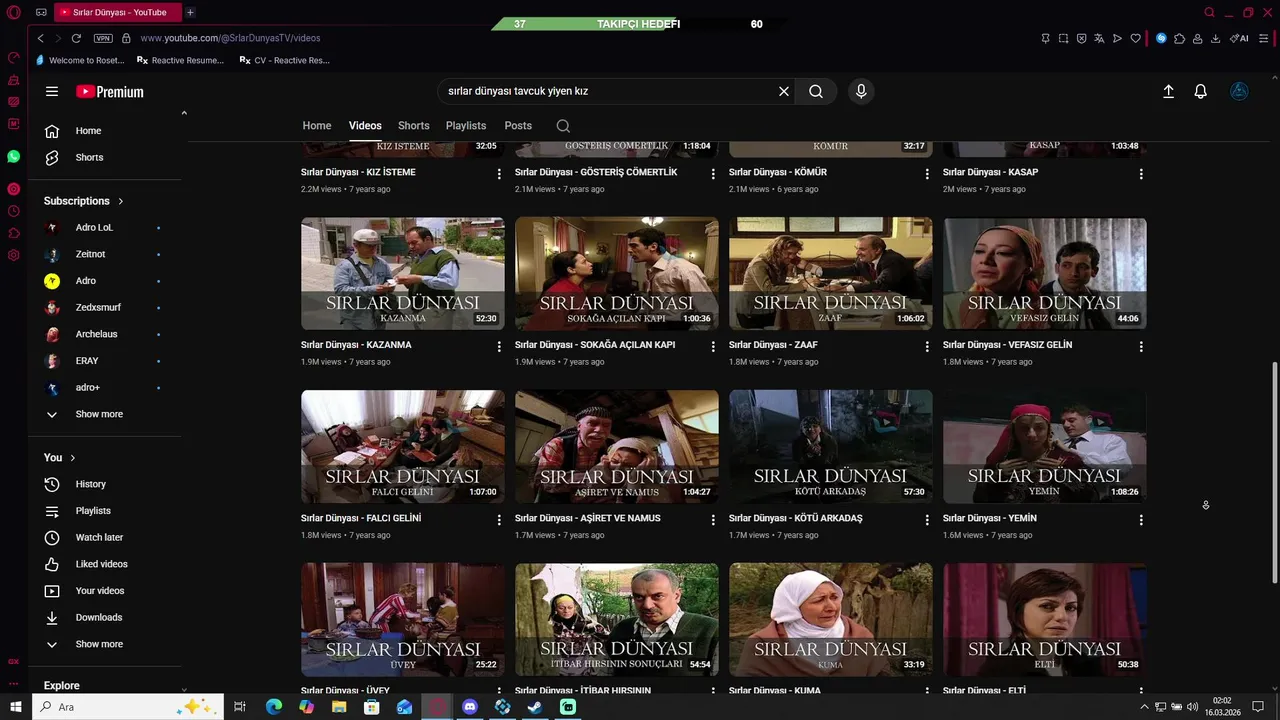Open the YouTube hamburger guide menu
The width and height of the screenshot is (1280, 720).
(52, 91)
